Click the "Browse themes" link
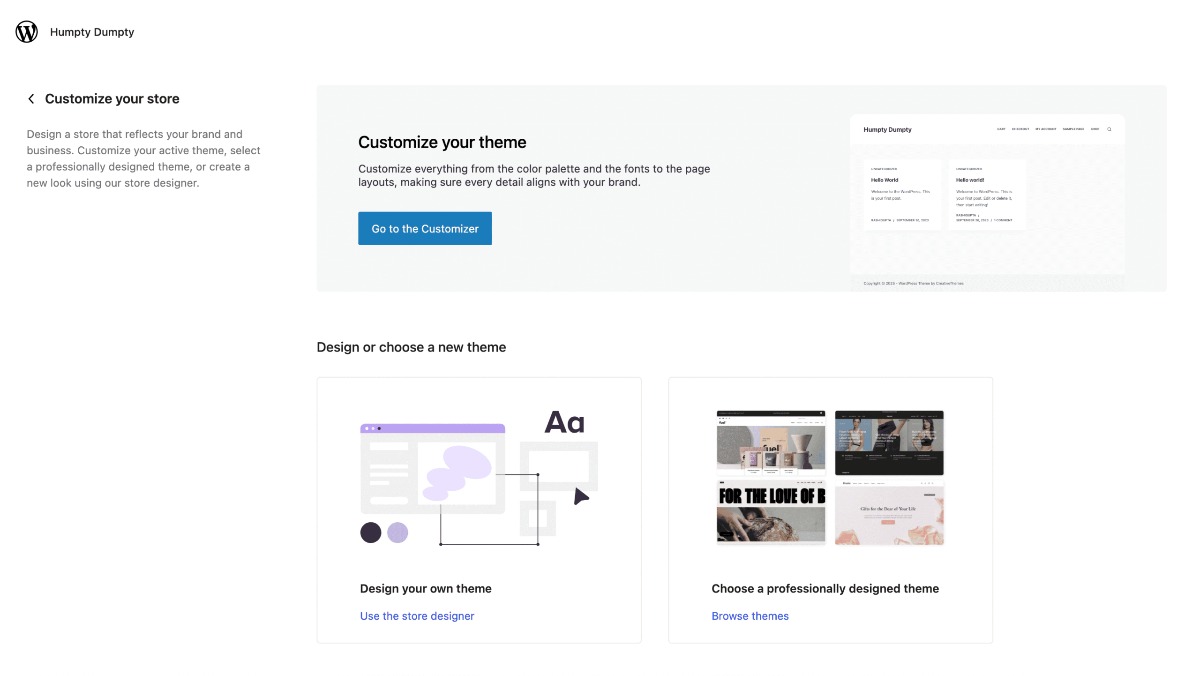1200x676 pixels. 750,616
